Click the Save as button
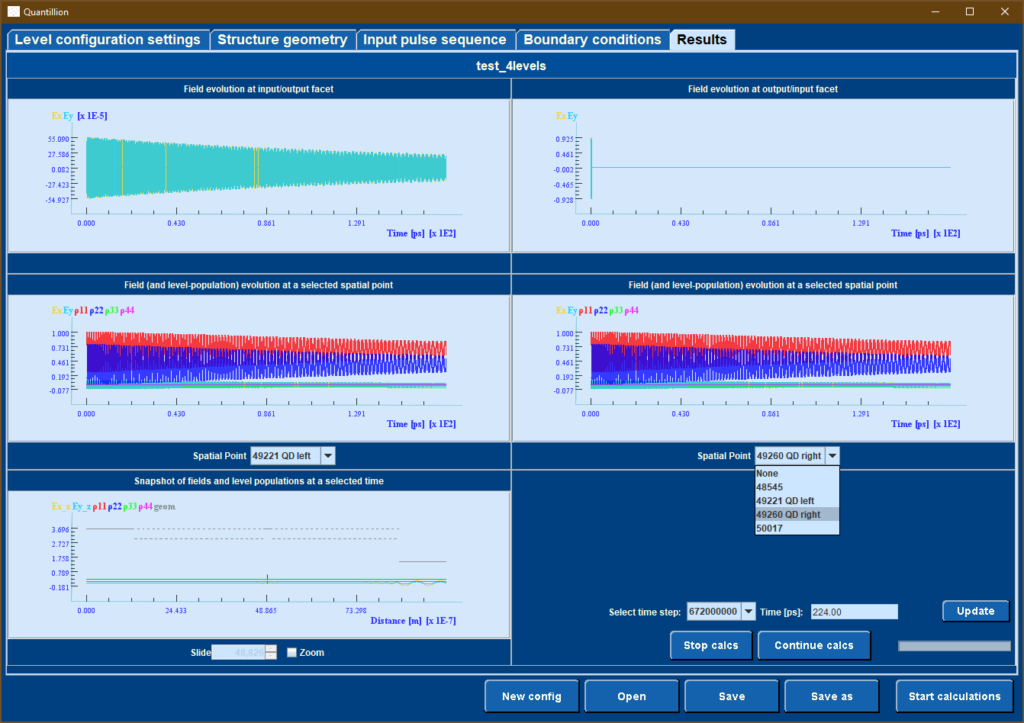The width and height of the screenshot is (1024, 723). [x=831, y=696]
